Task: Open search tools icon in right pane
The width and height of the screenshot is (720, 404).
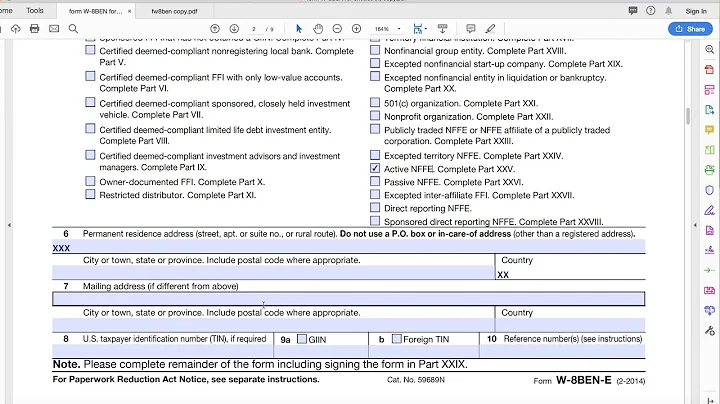Action: coord(709,49)
